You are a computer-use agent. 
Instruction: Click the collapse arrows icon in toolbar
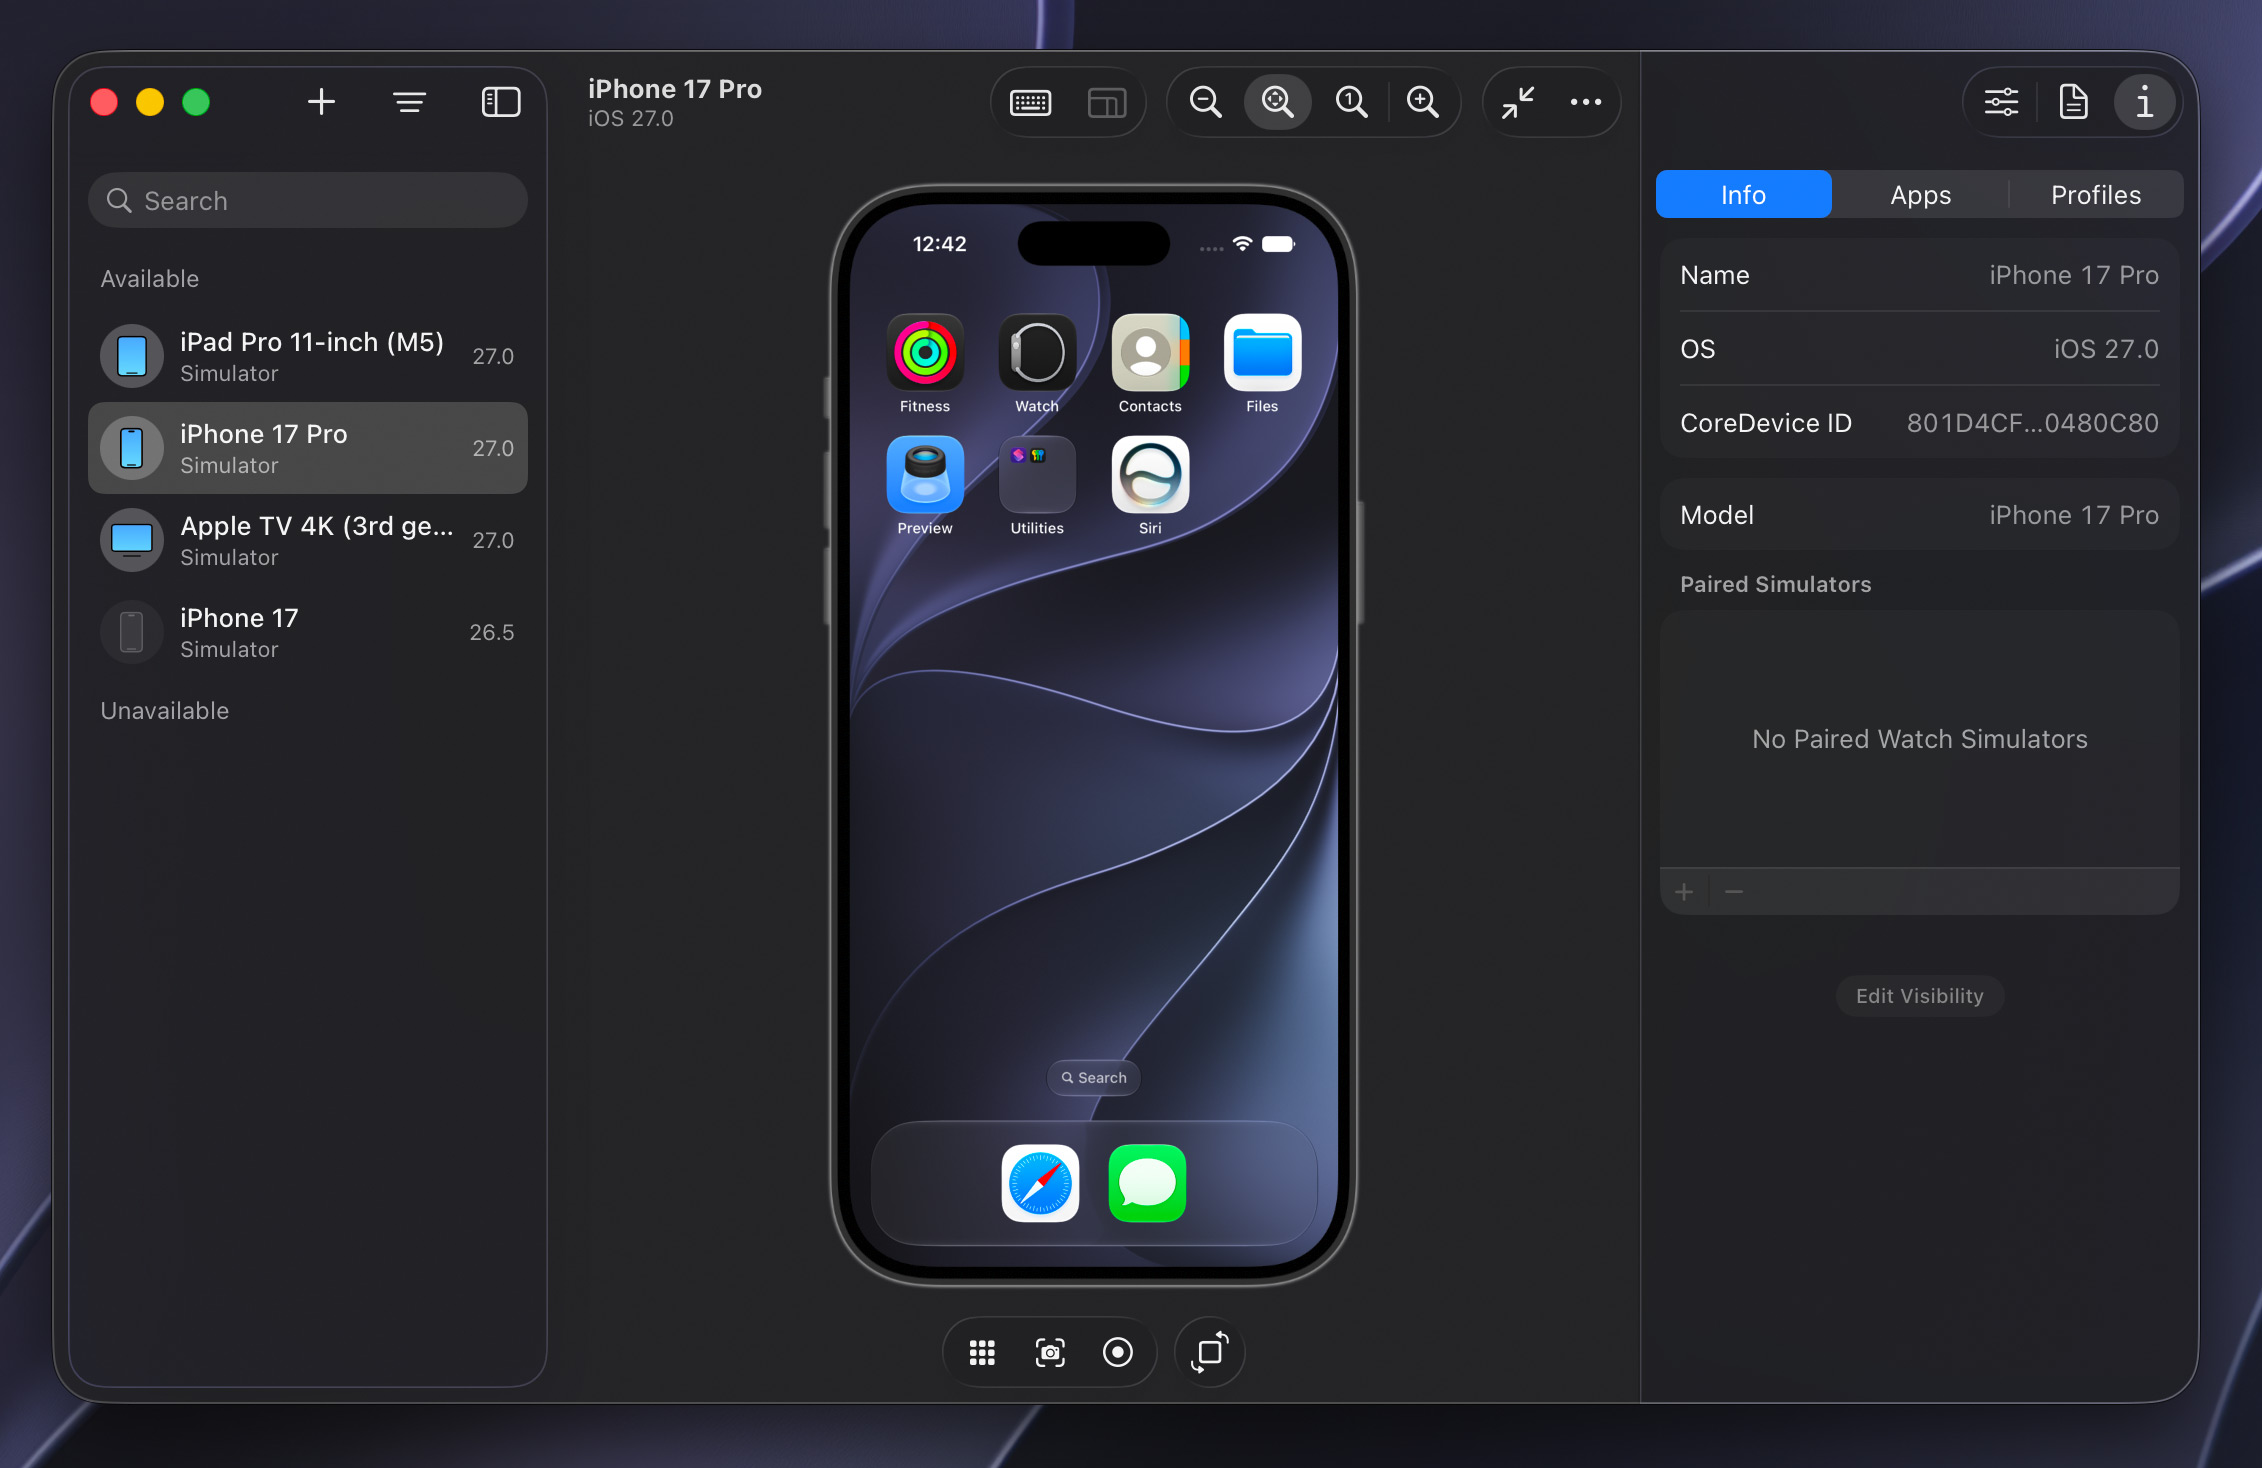point(1518,102)
